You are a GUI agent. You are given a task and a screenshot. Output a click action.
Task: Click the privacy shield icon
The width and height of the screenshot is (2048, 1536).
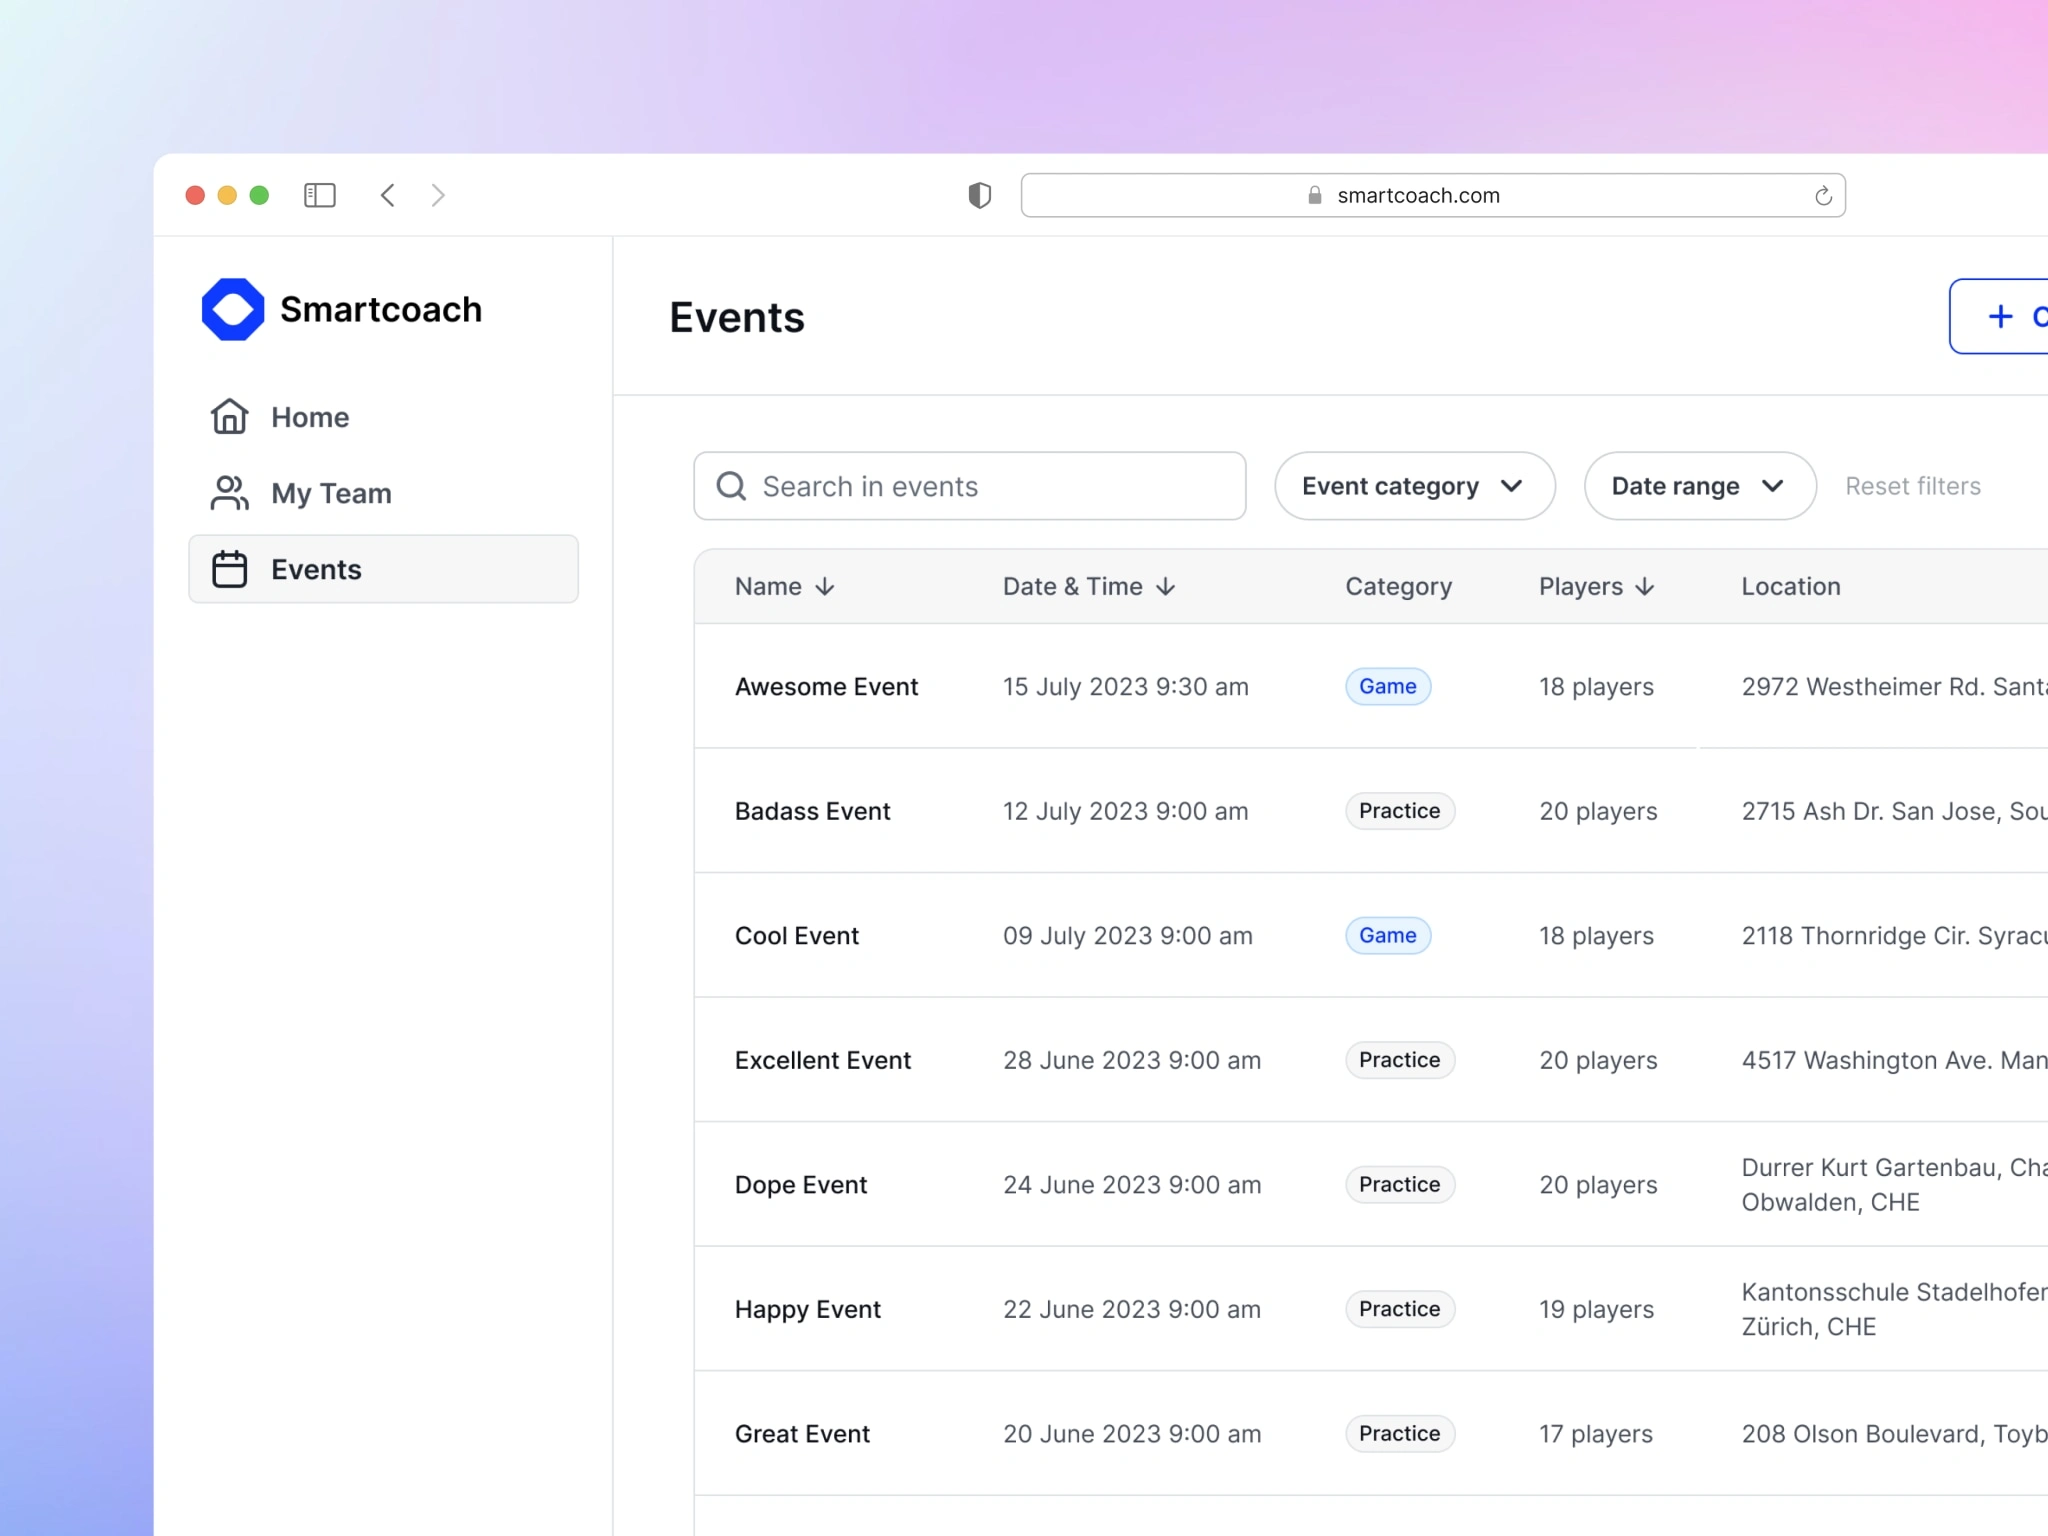click(979, 195)
